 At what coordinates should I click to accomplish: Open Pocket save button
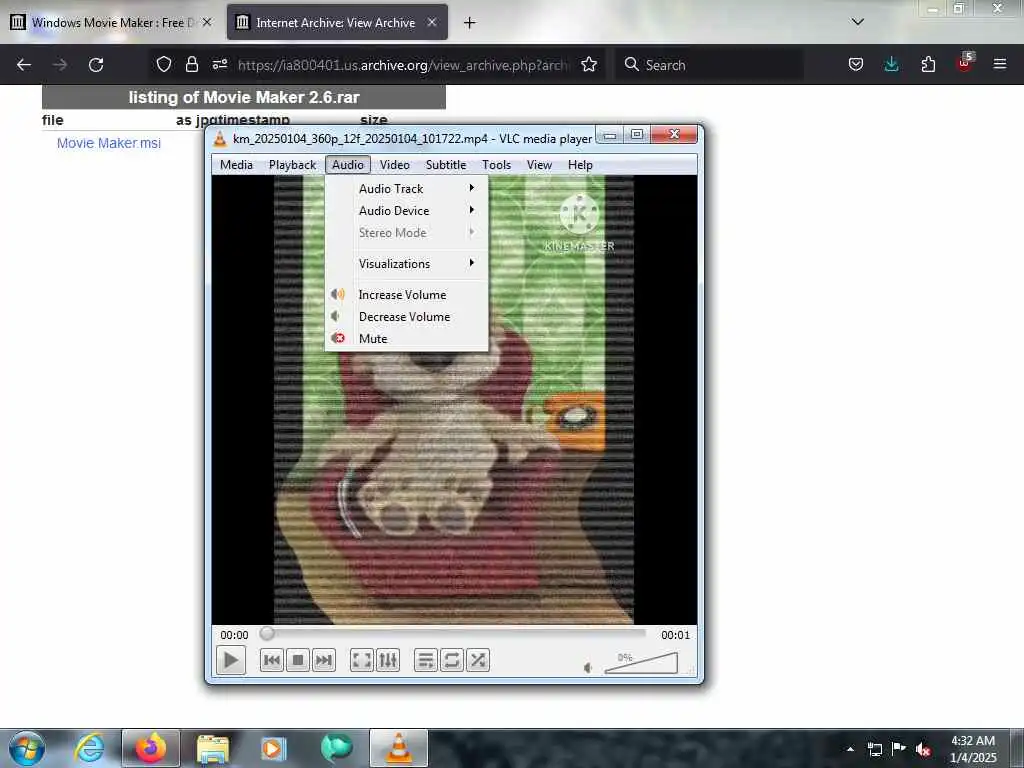pyautogui.click(x=856, y=64)
